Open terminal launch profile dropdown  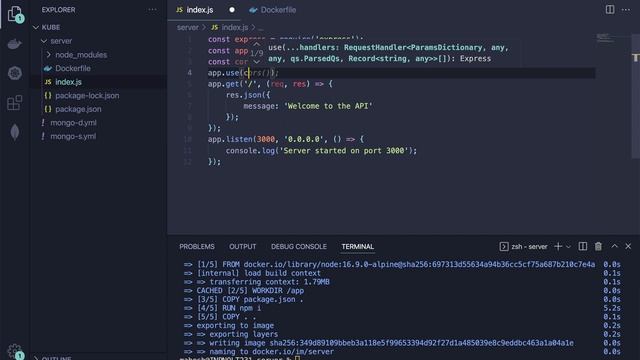coord(568,247)
